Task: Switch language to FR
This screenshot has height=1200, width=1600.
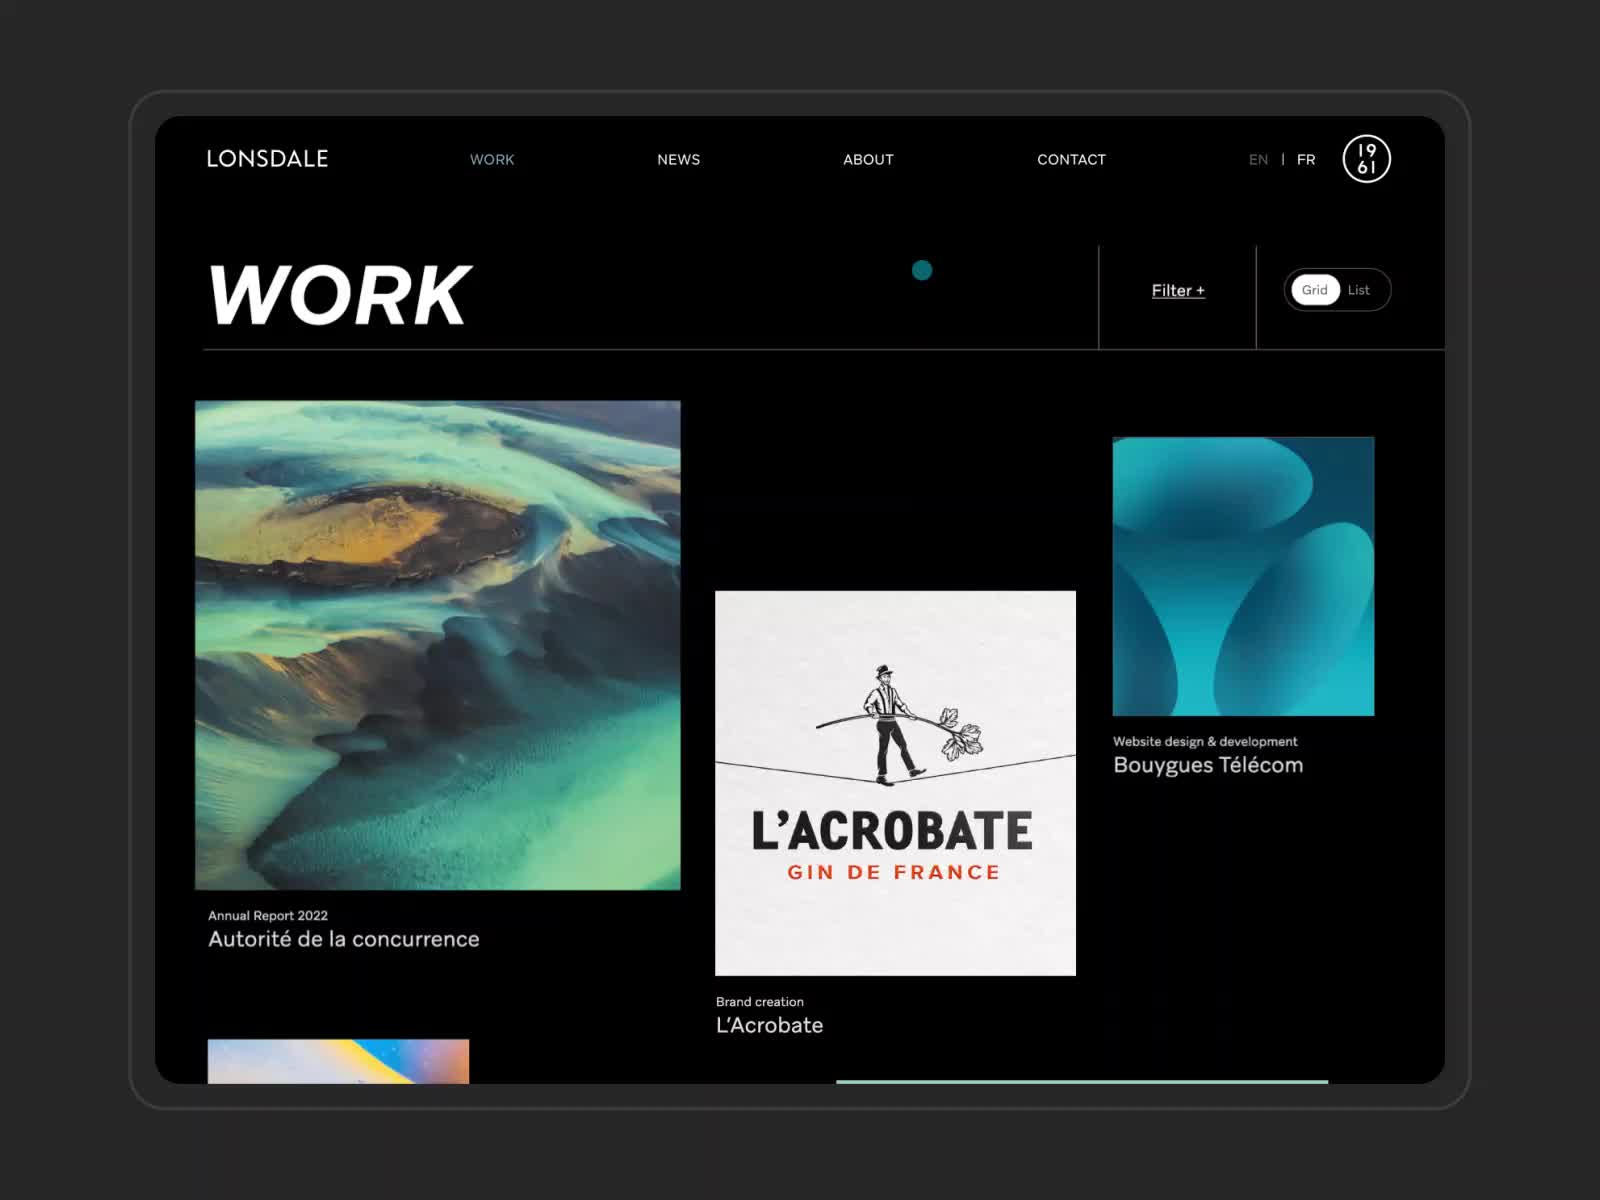Action: pyautogui.click(x=1306, y=160)
